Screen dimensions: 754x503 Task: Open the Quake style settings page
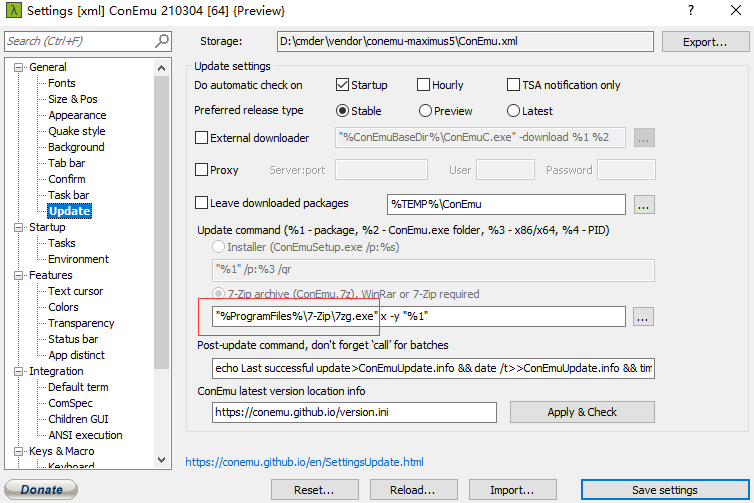point(76,131)
